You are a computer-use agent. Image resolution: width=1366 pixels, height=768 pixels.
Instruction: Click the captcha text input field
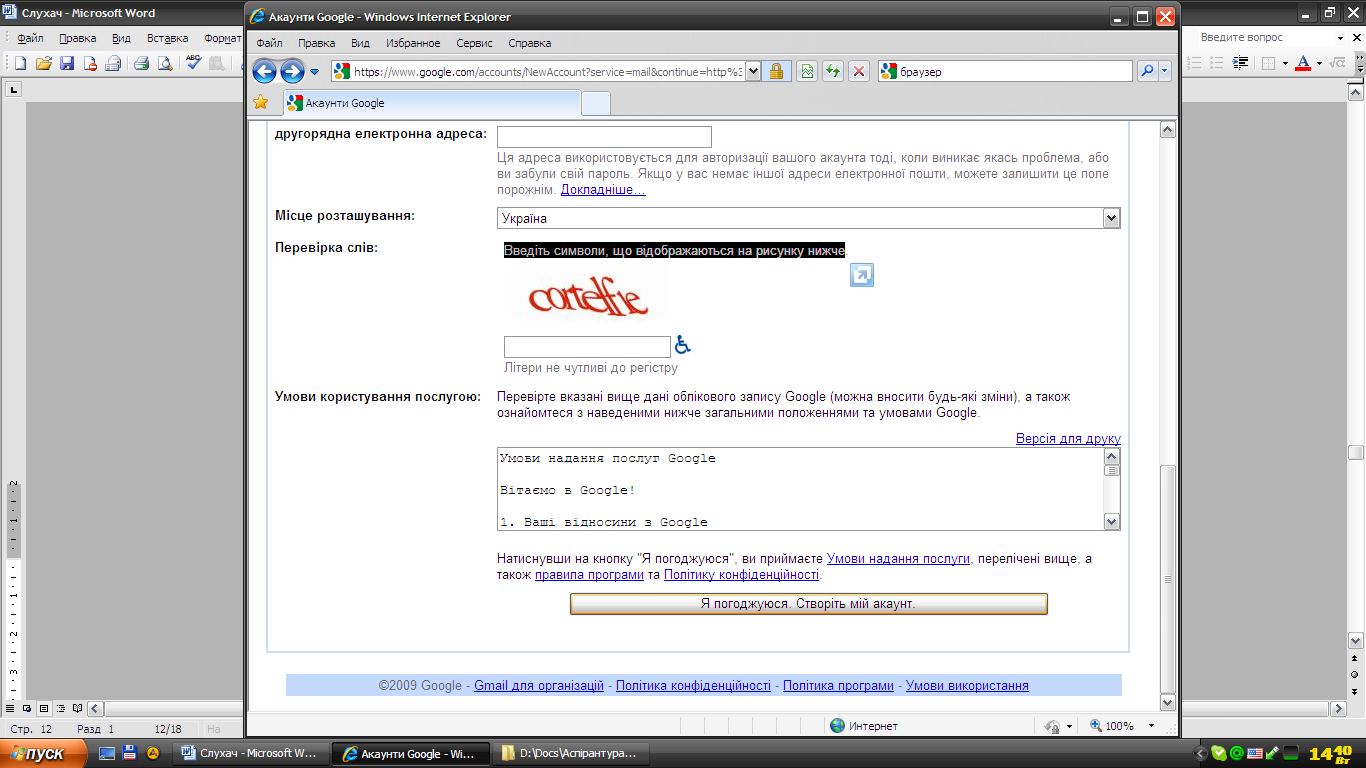tap(587, 347)
